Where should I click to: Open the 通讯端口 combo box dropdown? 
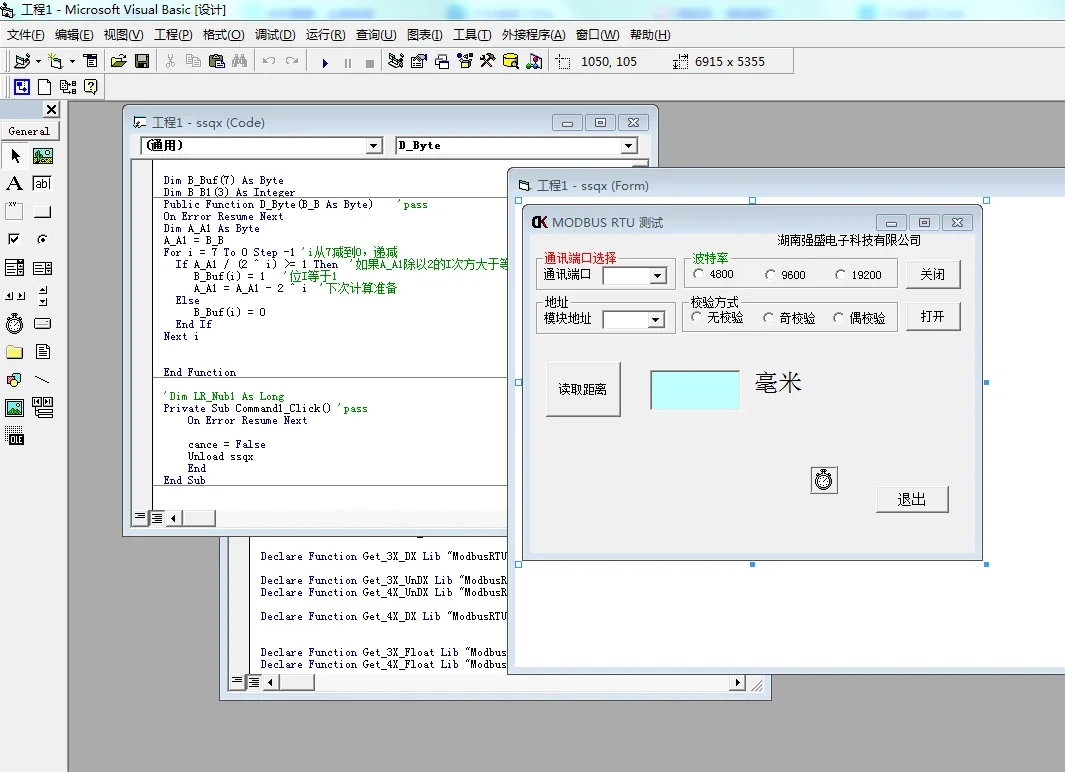[x=657, y=276]
